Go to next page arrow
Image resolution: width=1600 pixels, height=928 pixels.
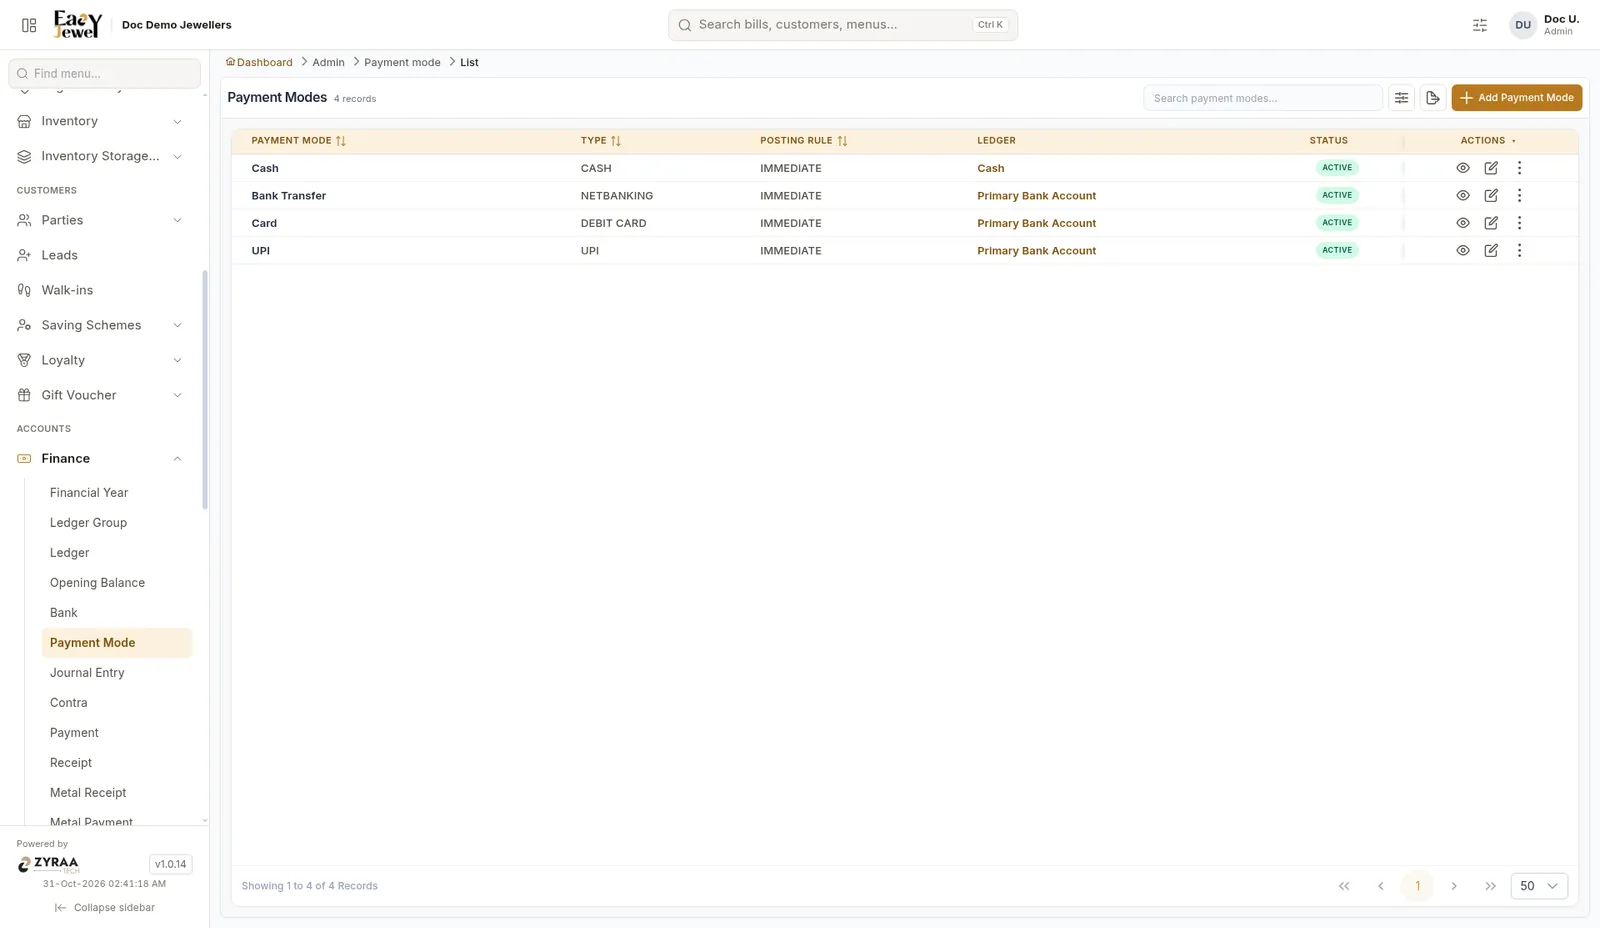pos(1454,886)
